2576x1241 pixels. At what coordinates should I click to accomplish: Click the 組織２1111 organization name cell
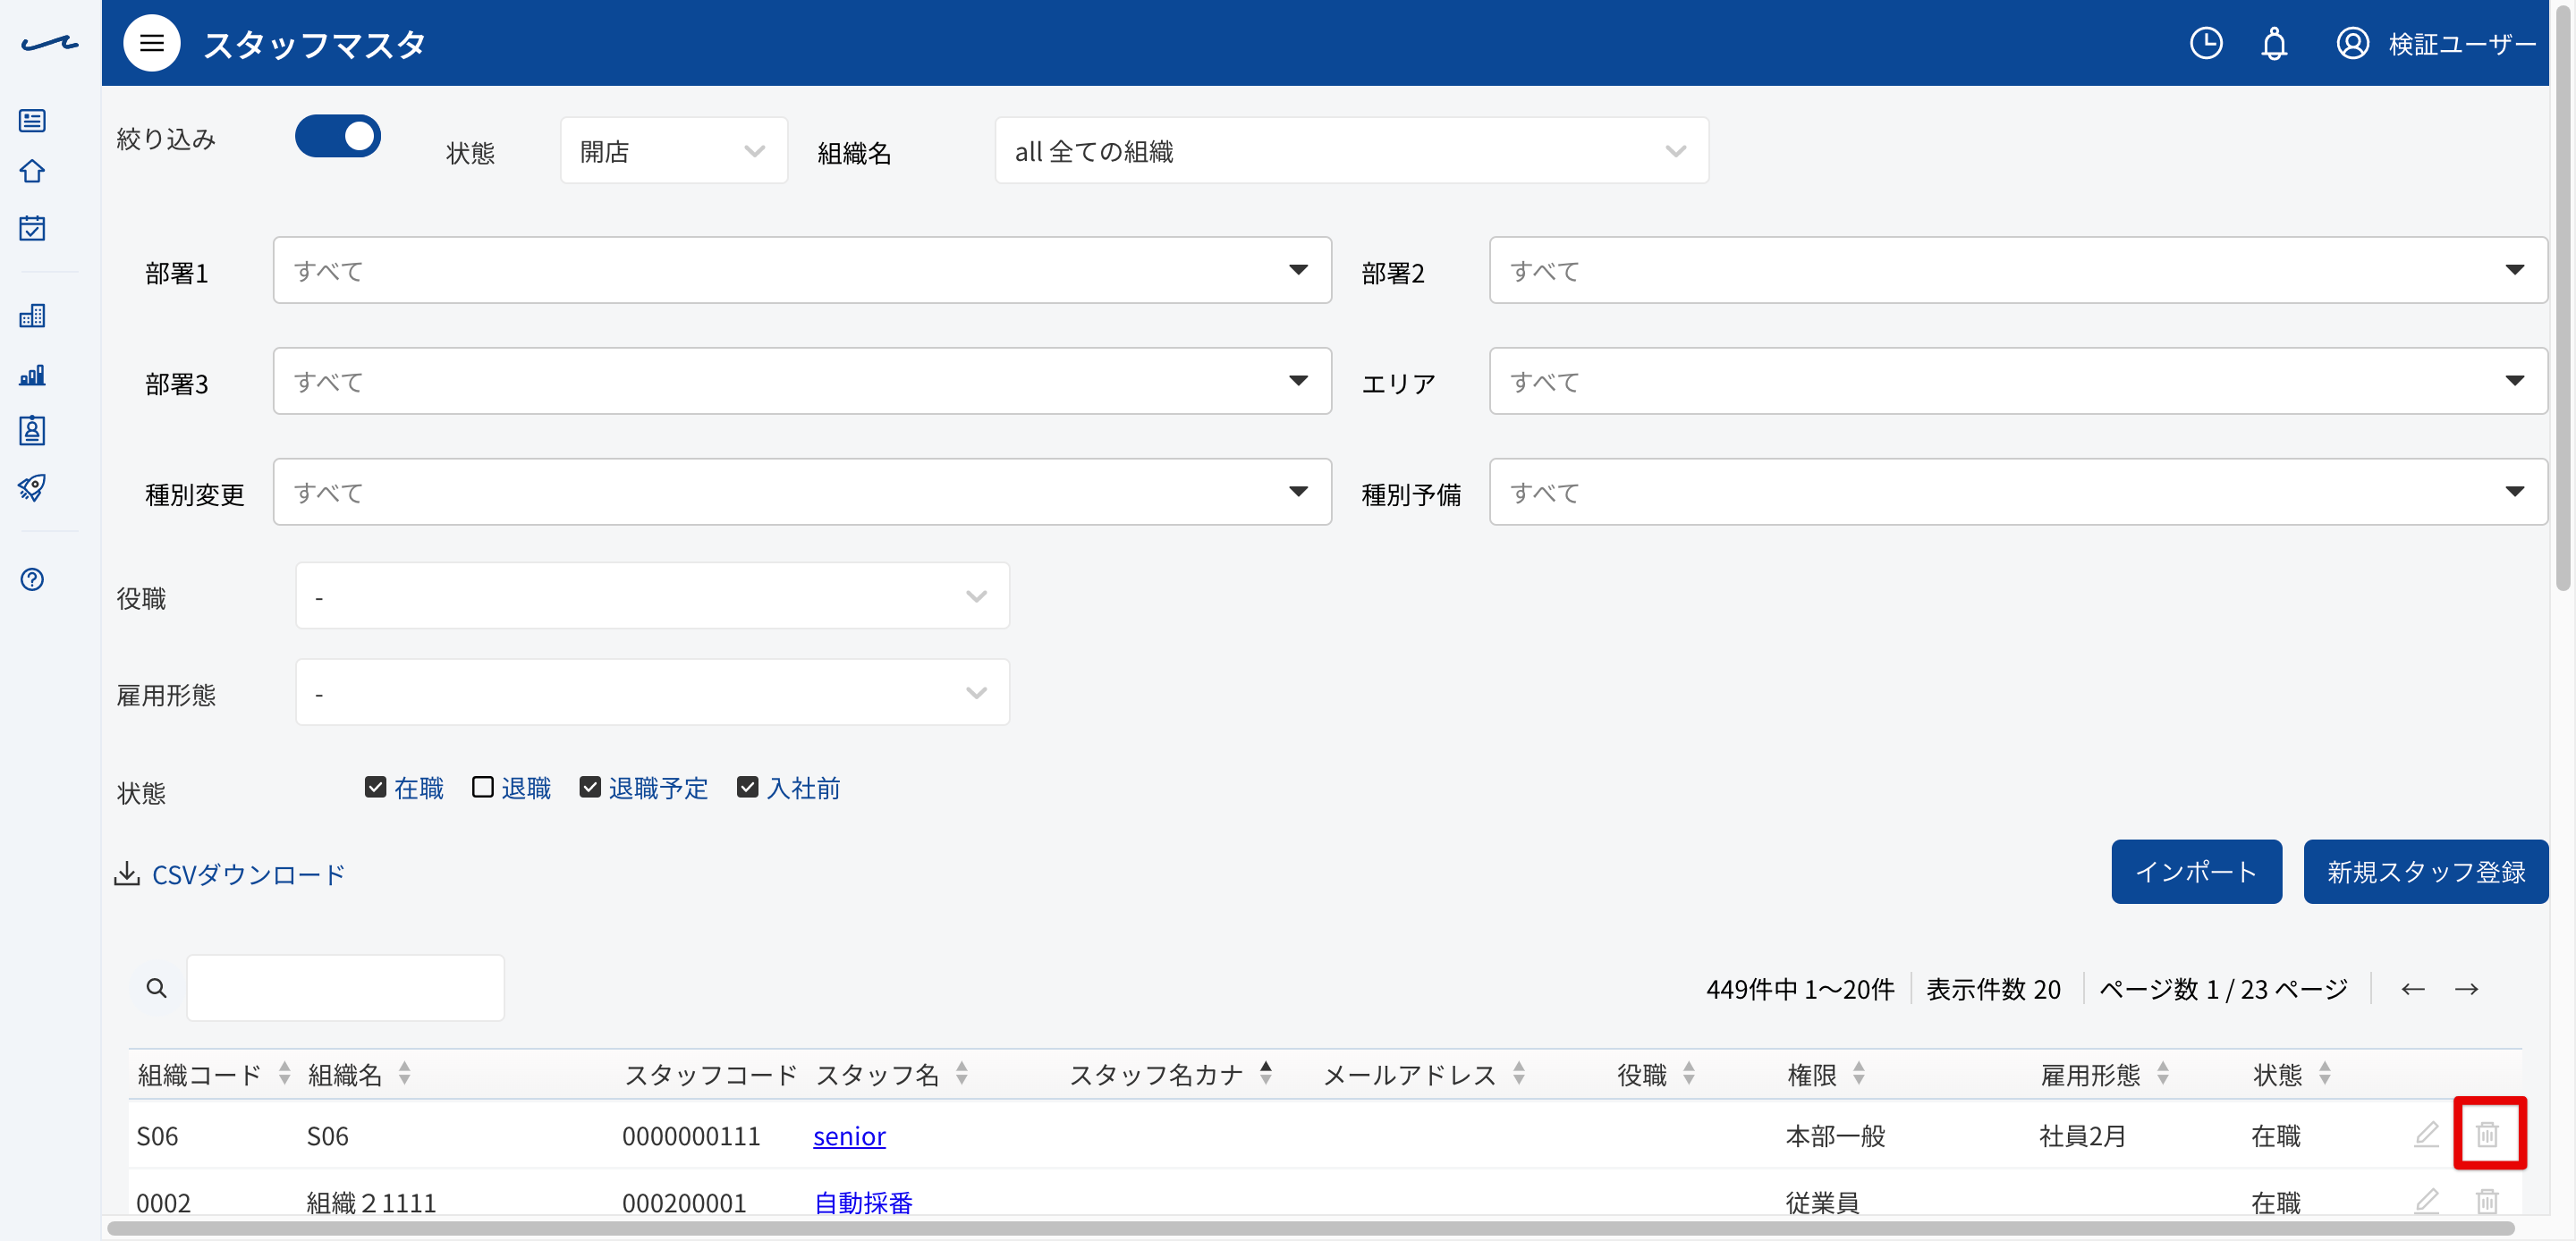[371, 1202]
